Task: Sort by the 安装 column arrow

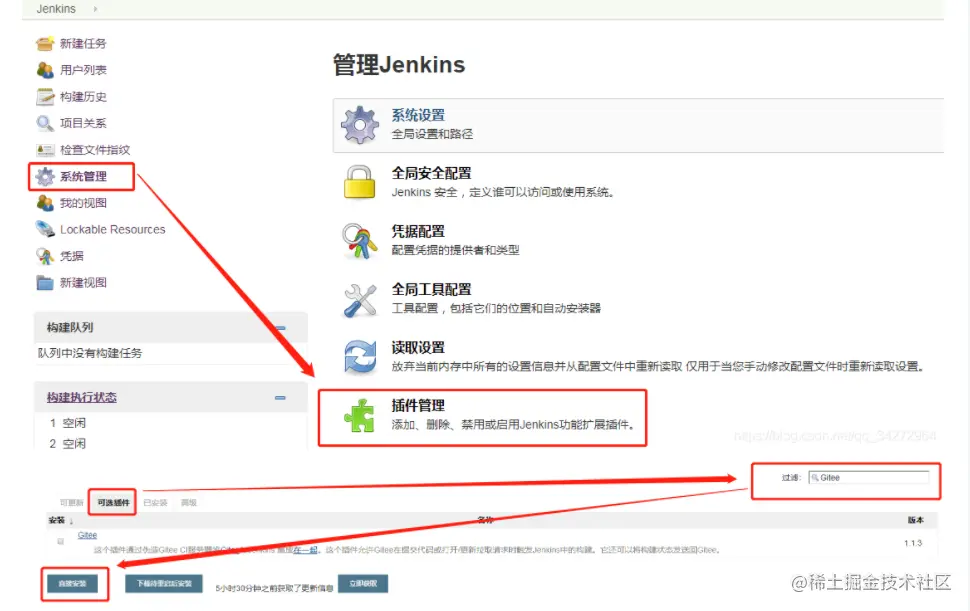Action: pyautogui.click(x=71, y=521)
